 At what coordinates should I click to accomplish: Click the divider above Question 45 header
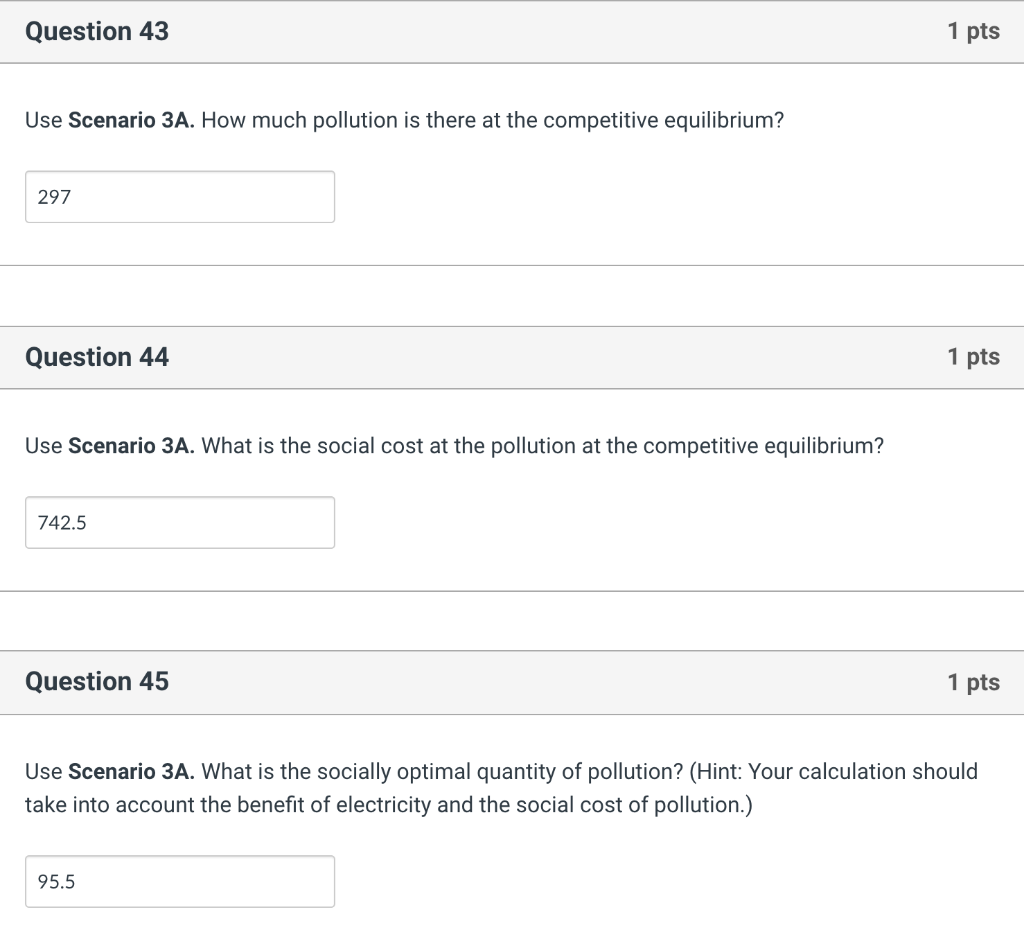coord(512,592)
